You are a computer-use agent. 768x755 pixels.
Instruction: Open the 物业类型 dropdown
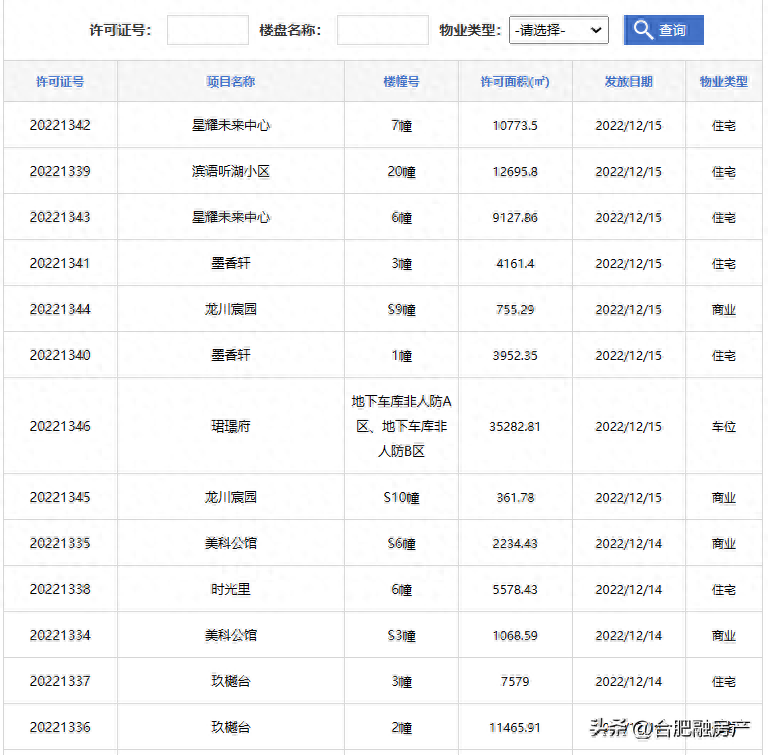(558, 30)
